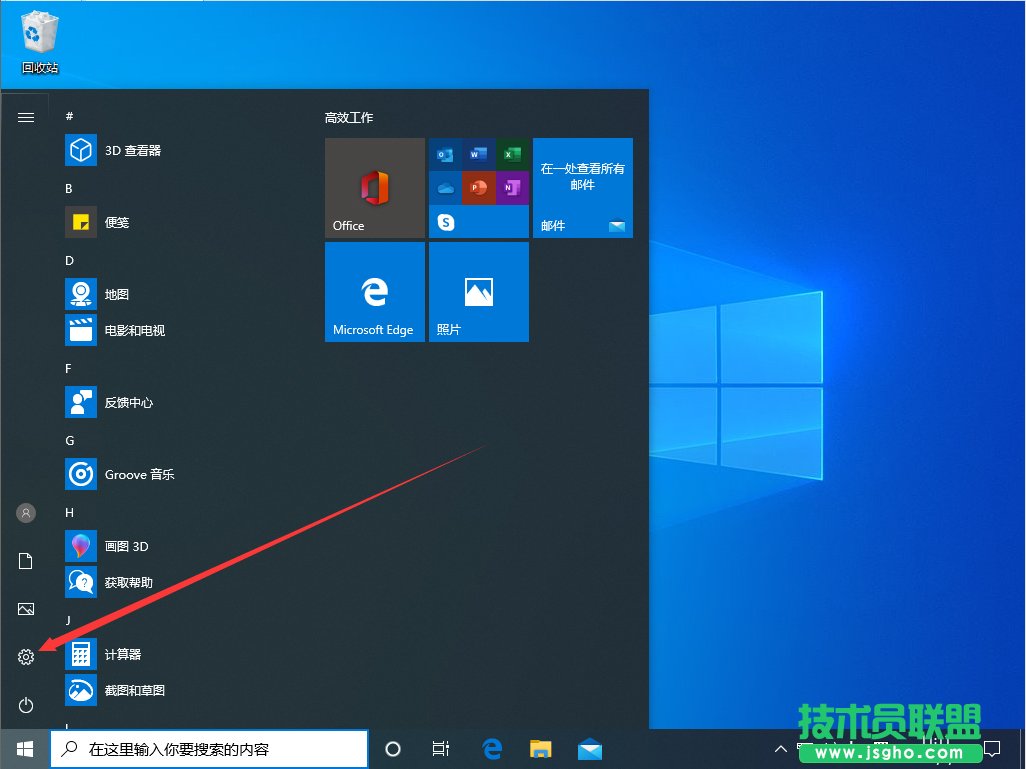Screen dimensions: 1026x769
Task: Launch Microsoft Edge from its Start tile
Action: point(374,291)
